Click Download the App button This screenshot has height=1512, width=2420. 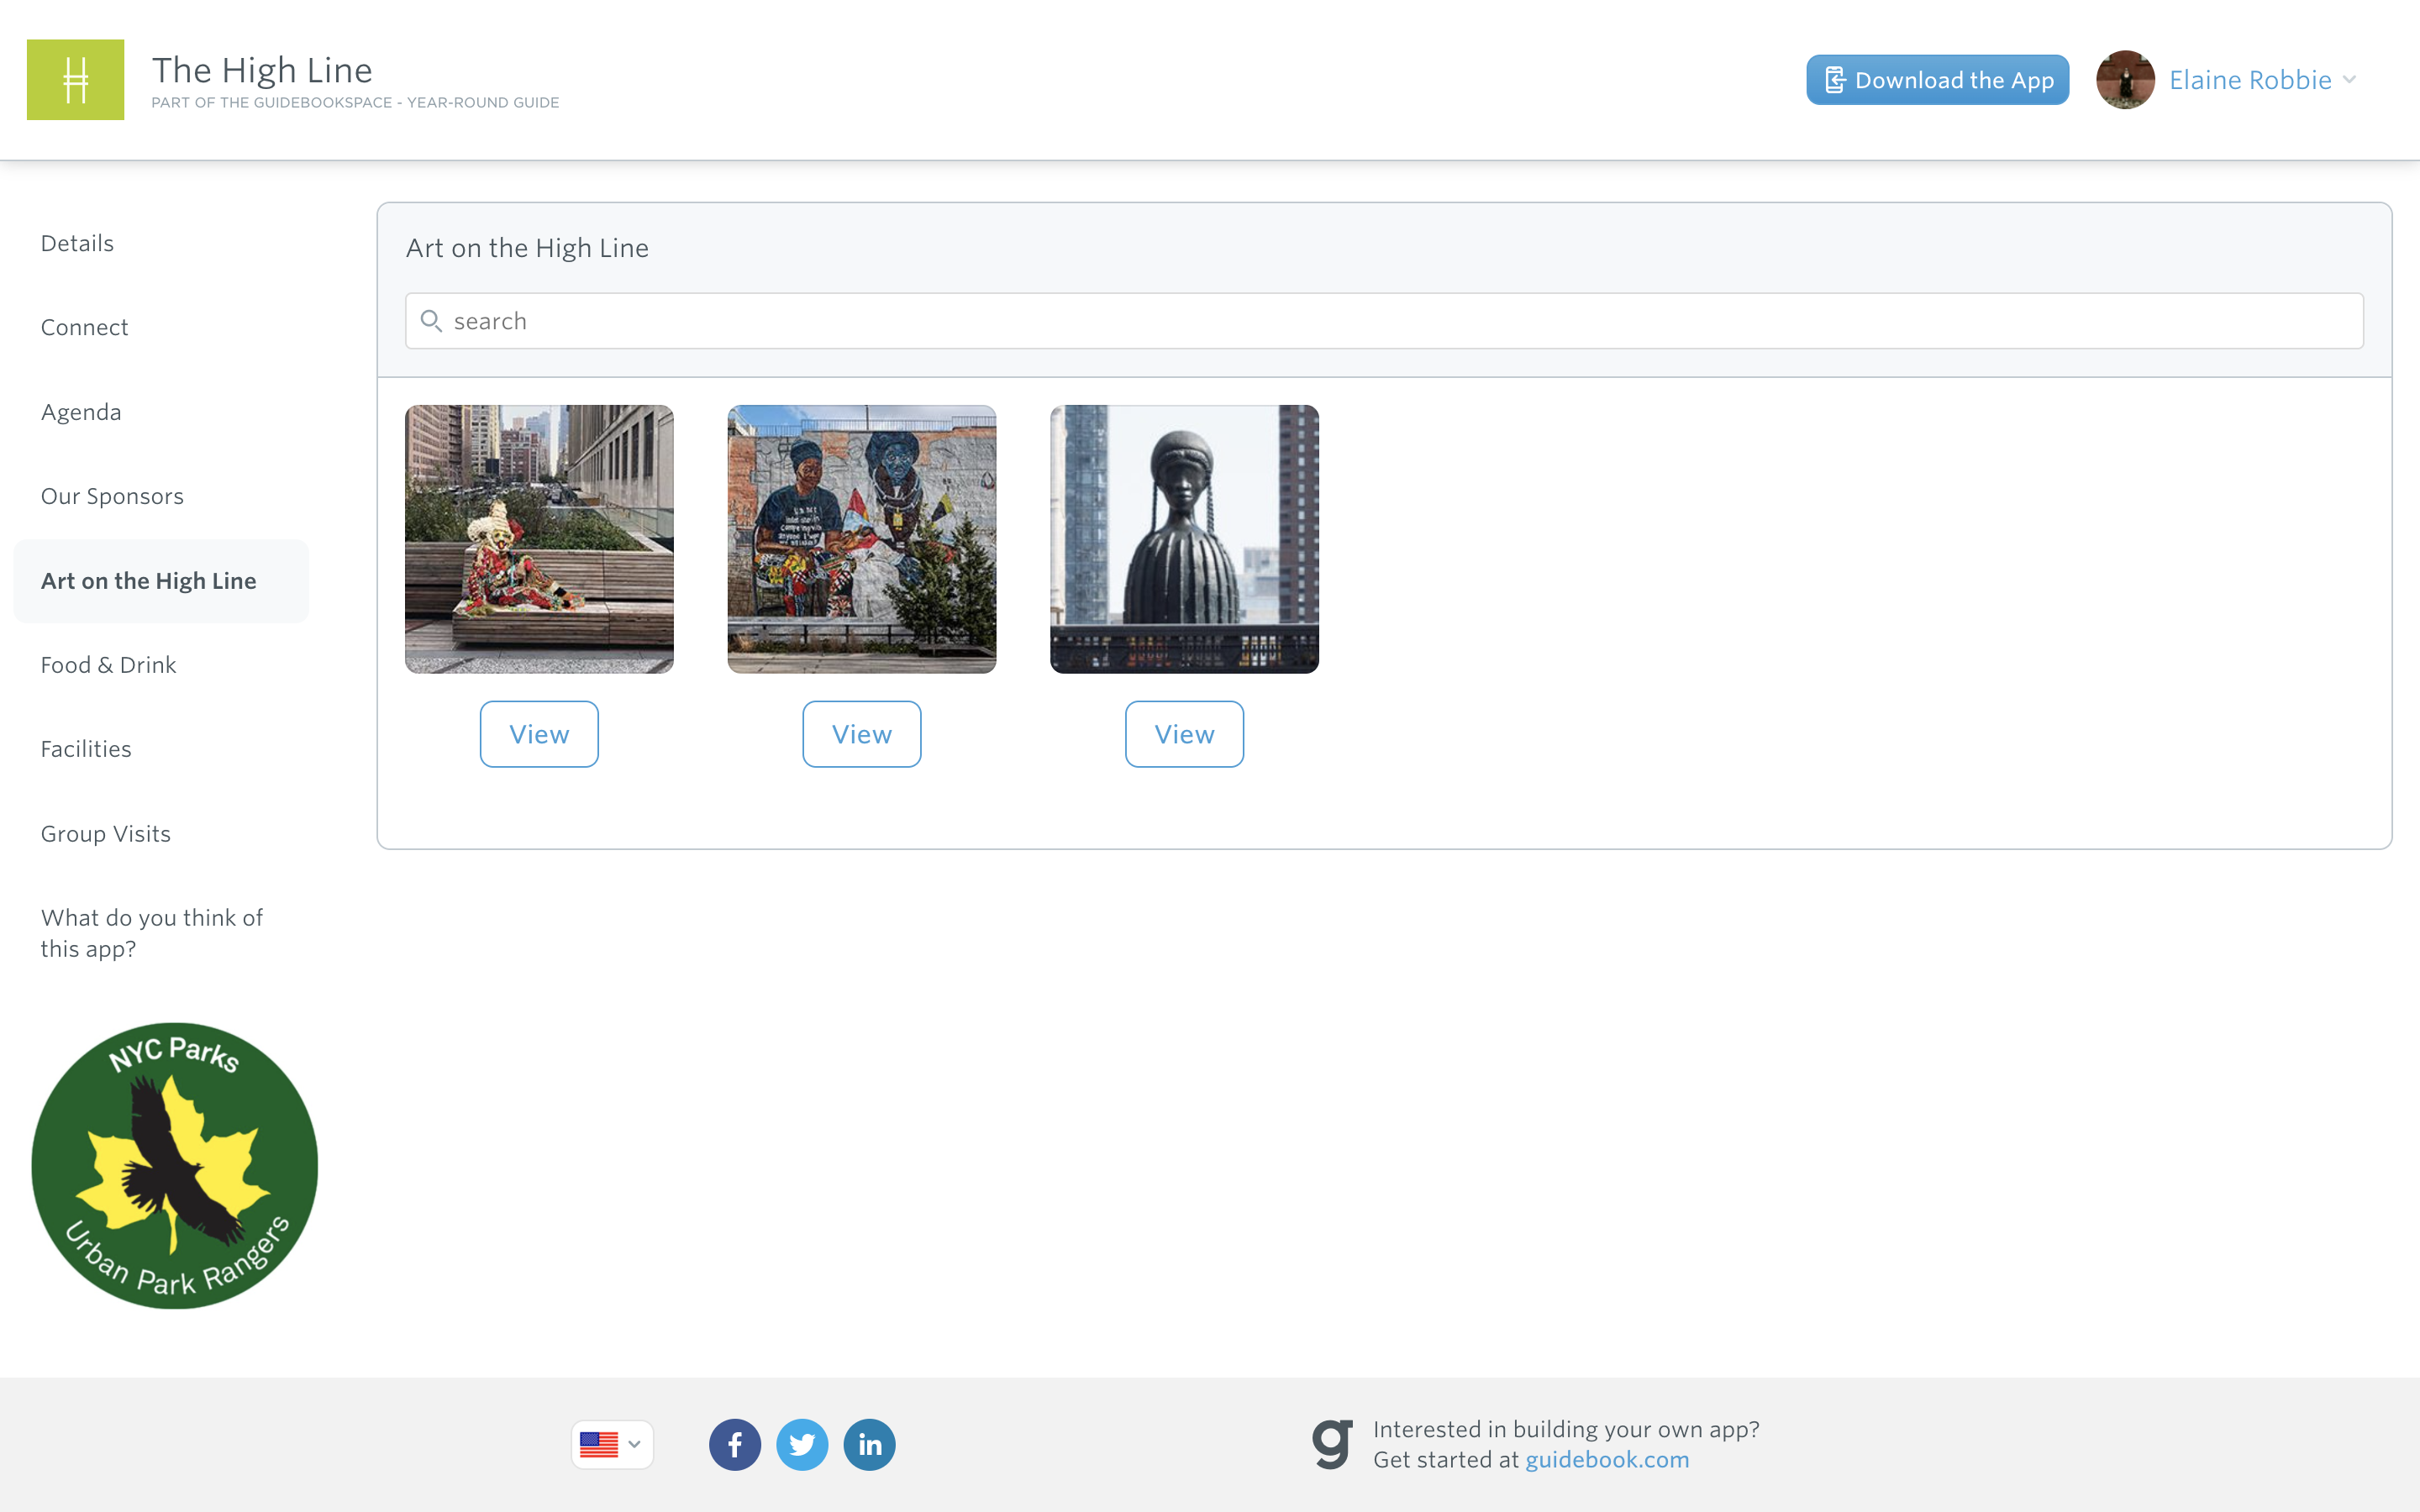pos(1937,79)
